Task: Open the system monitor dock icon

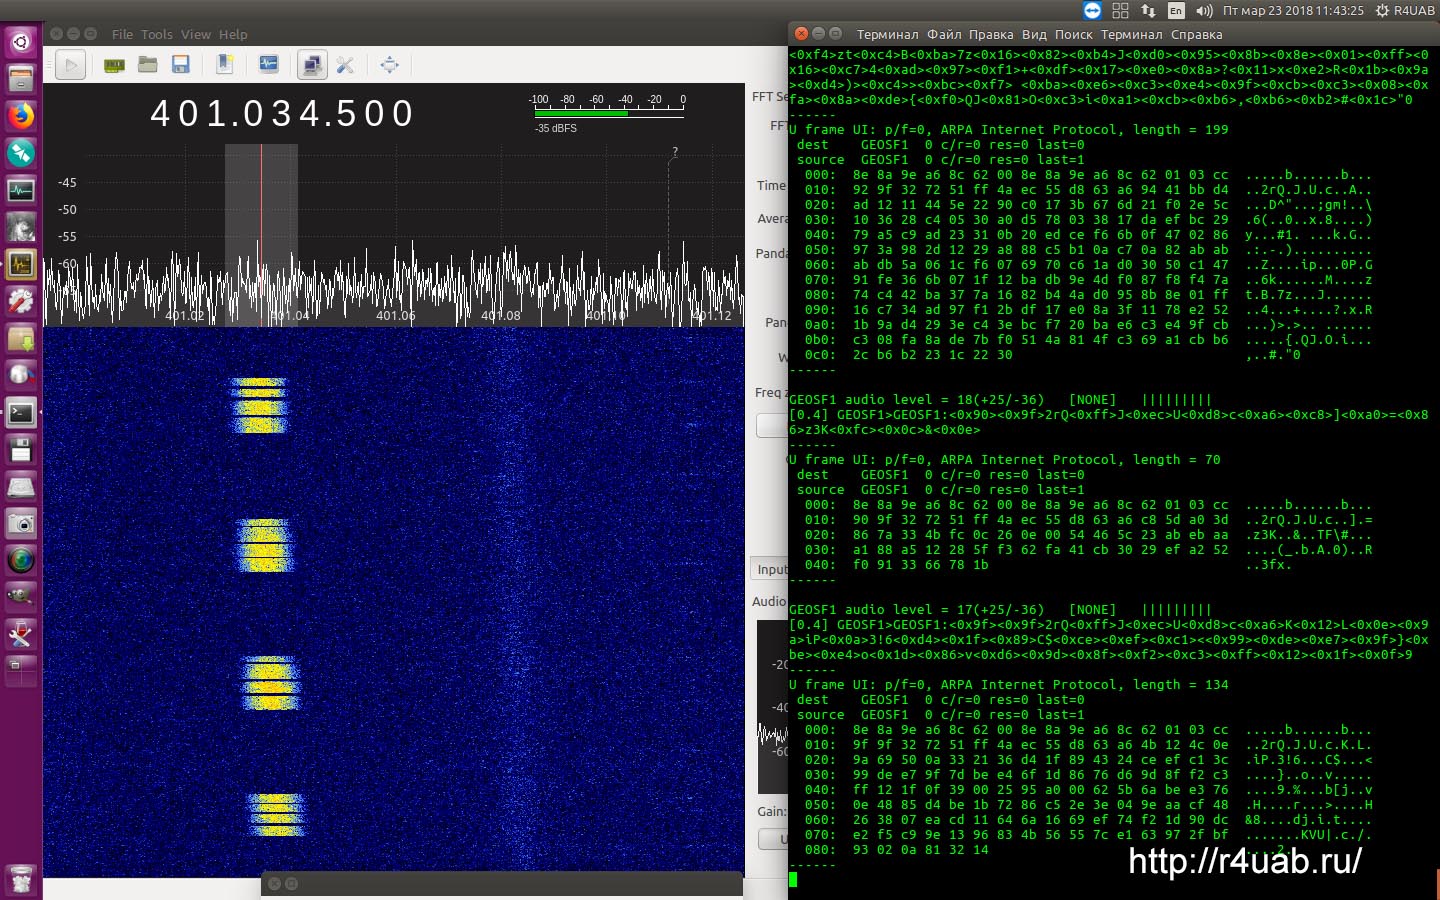Action: pyautogui.click(x=21, y=190)
